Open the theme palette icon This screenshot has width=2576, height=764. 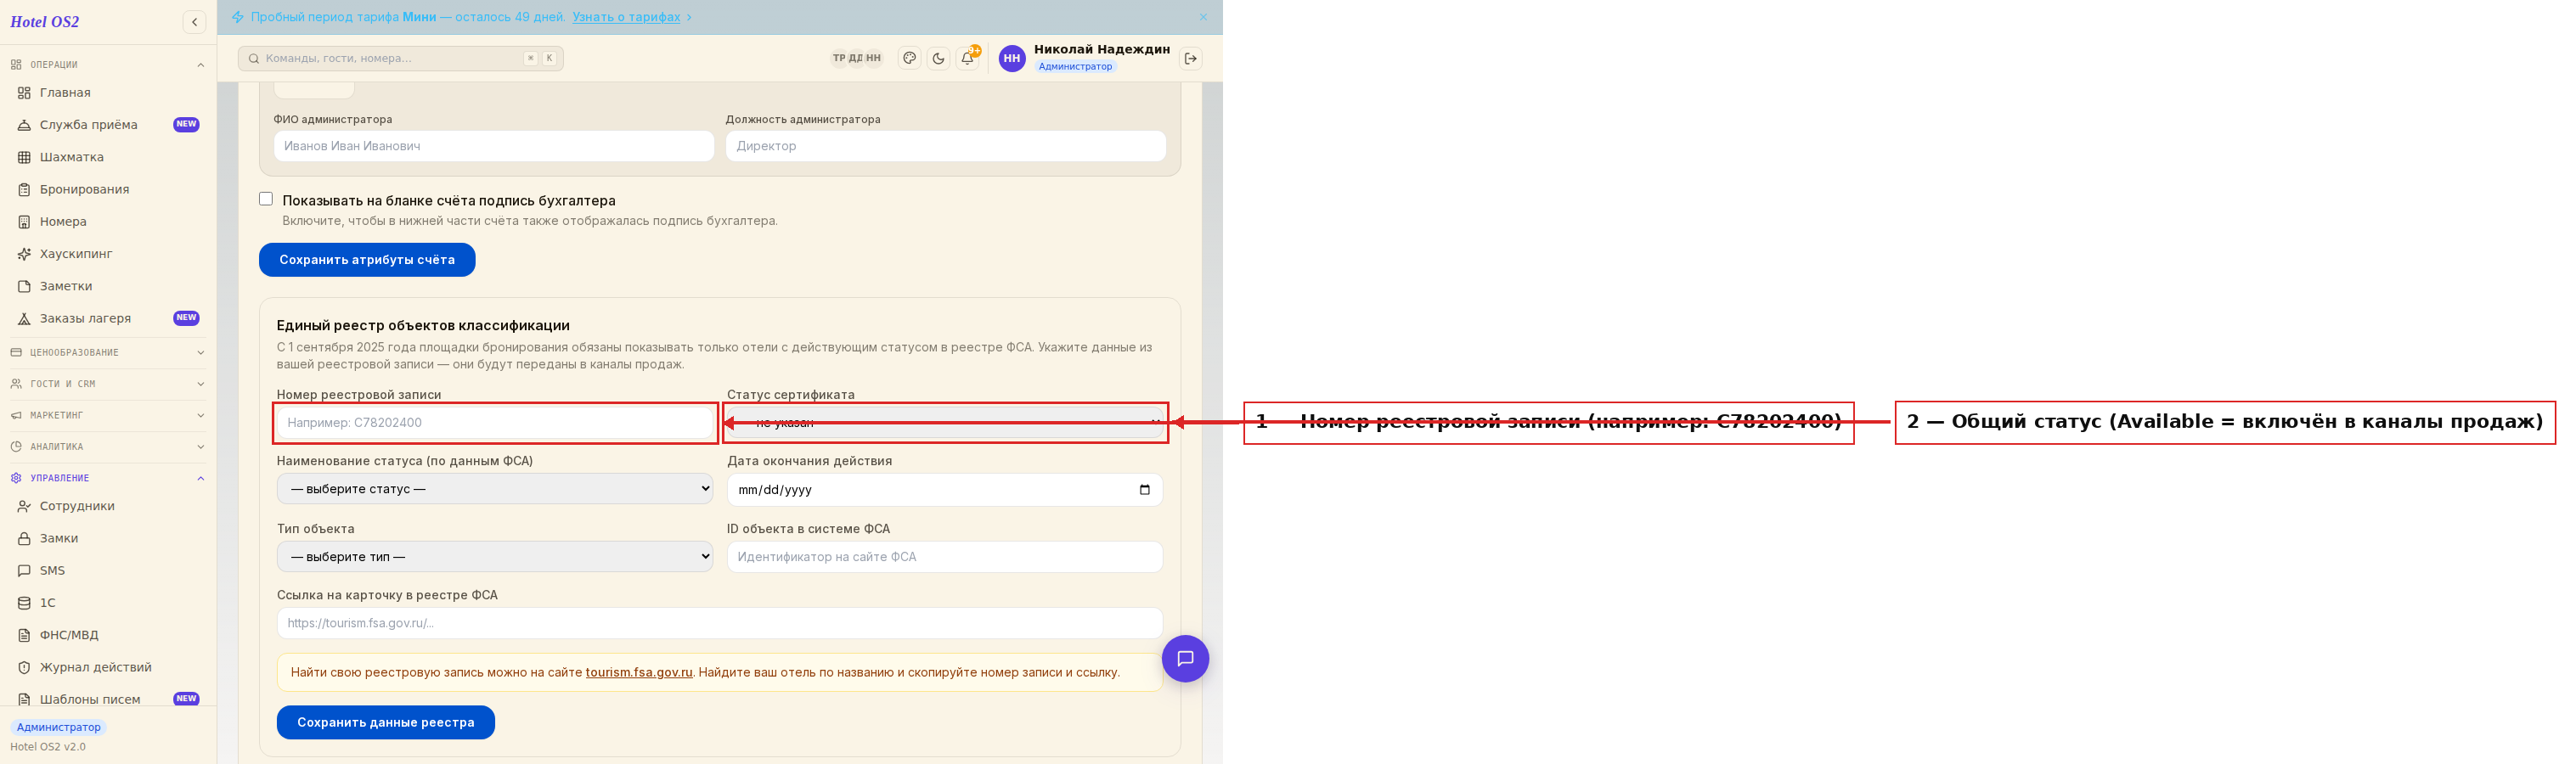[x=909, y=58]
